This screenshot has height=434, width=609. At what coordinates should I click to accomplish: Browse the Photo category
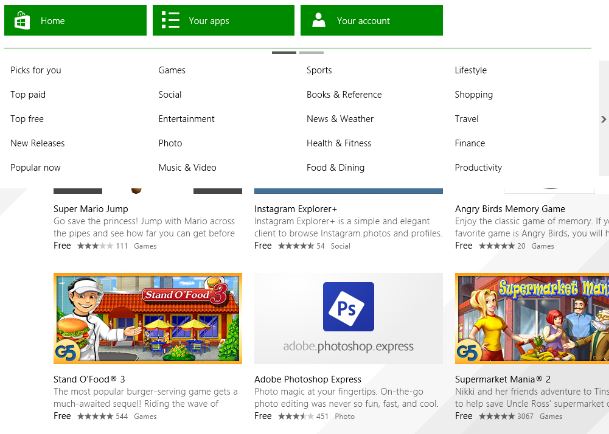point(170,143)
